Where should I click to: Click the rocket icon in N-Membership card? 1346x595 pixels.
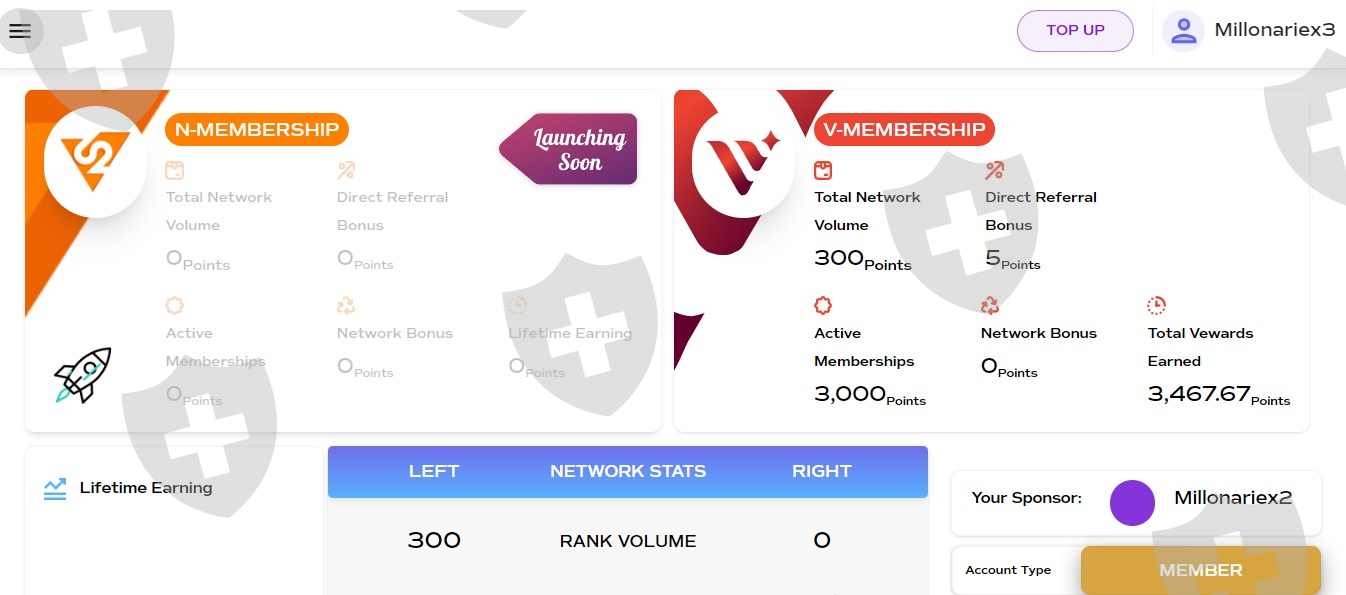coord(82,375)
